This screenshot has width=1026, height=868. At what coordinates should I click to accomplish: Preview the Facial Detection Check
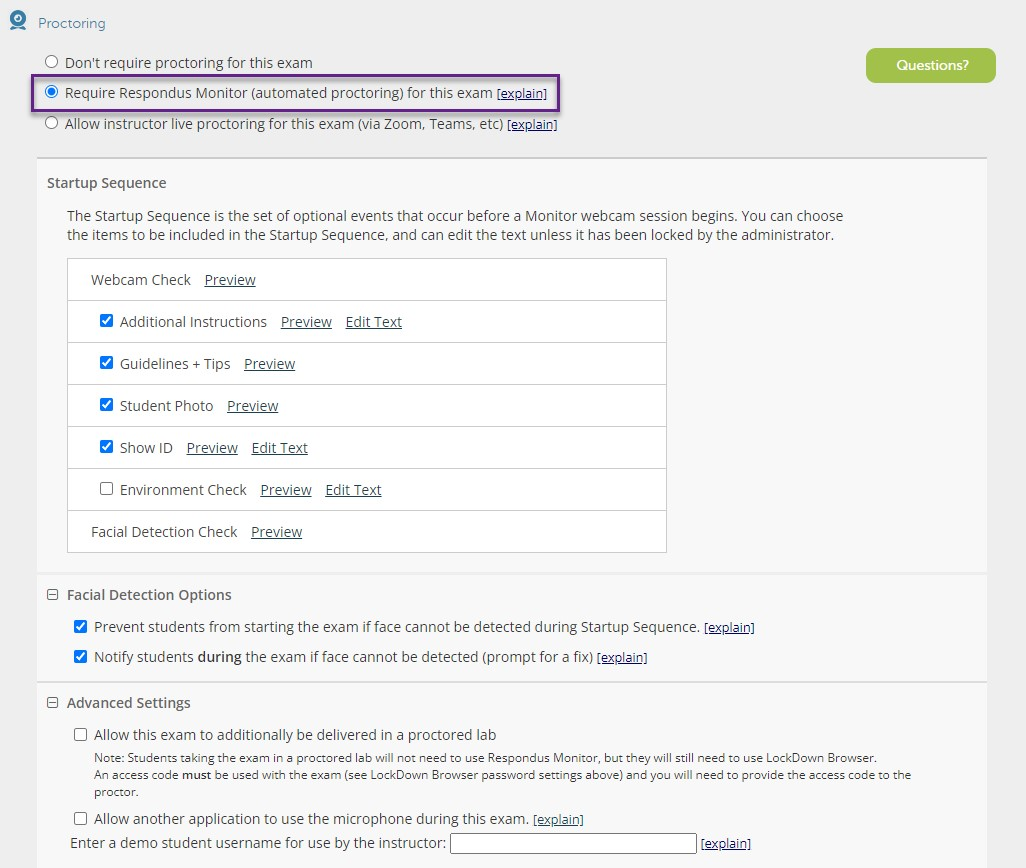point(276,531)
